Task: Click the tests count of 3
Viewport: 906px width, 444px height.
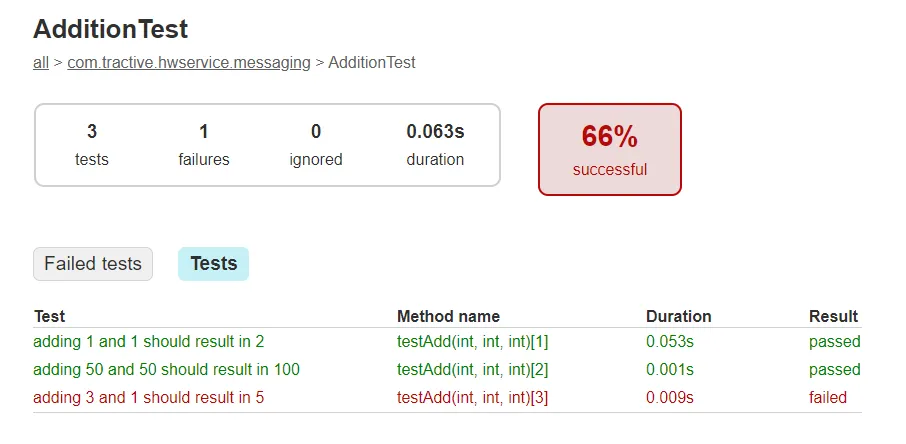Action: pyautogui.click(x=92, y=131)
